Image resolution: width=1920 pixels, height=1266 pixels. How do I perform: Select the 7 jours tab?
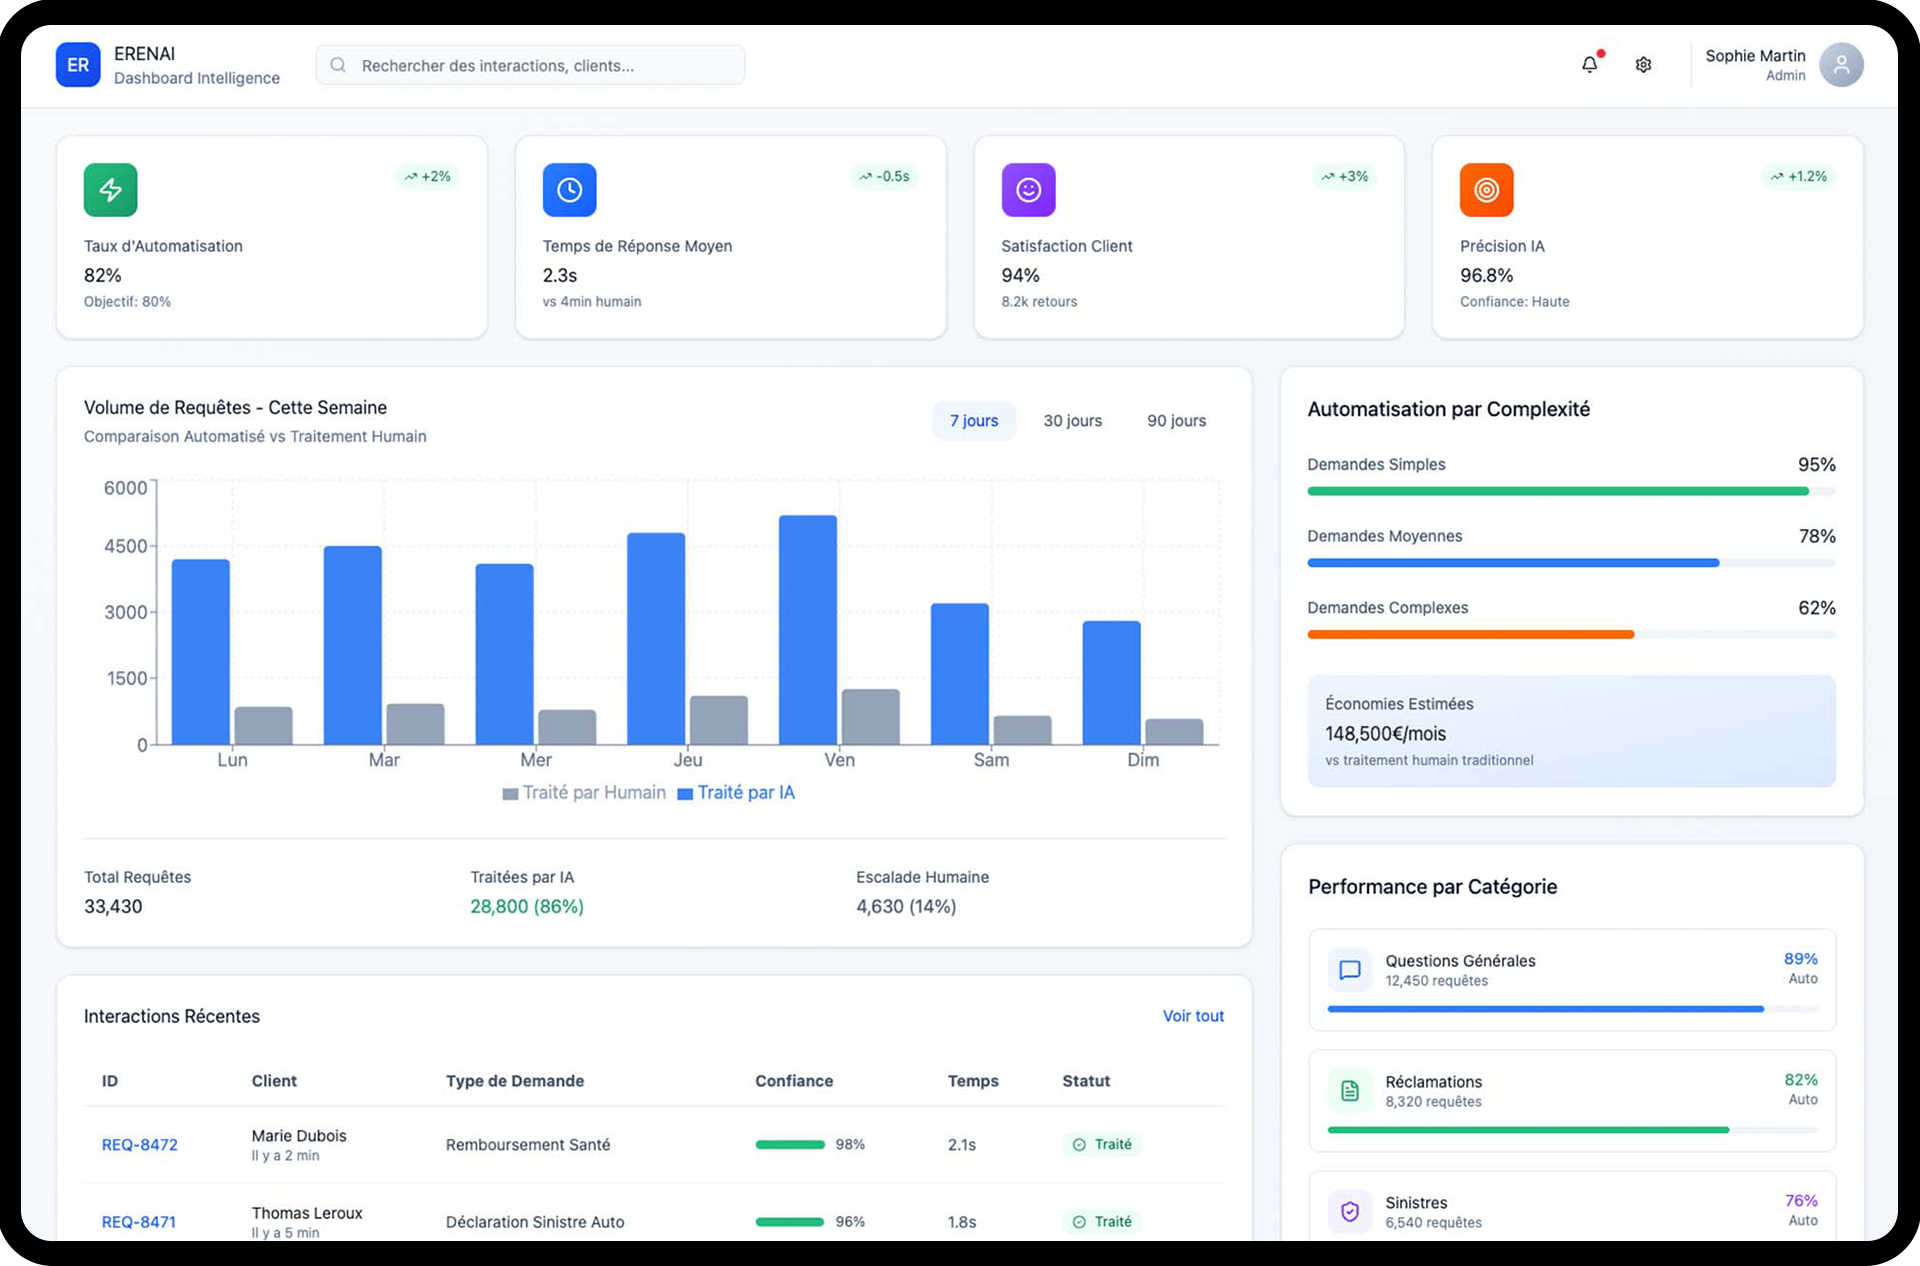[x=973, y=421]
